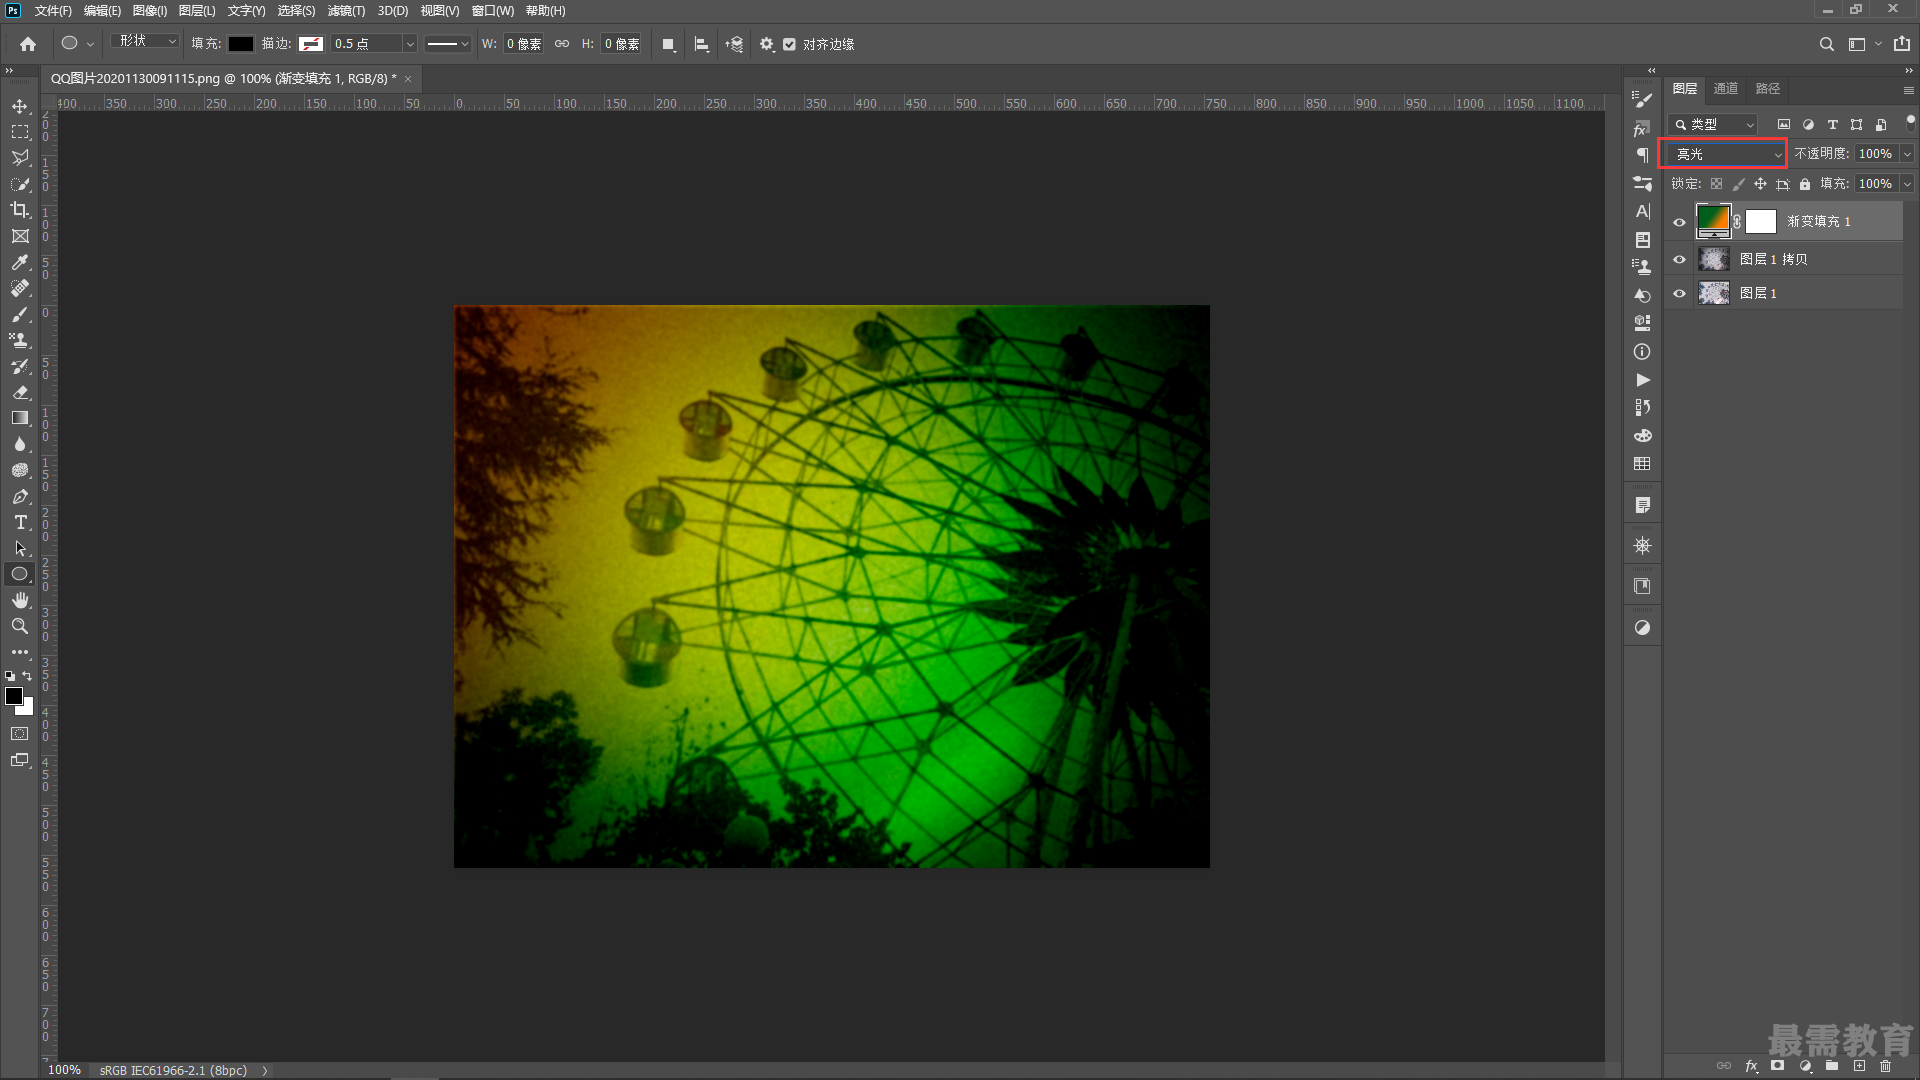The width and height of the screenshot is (1920, 1080).
Task: Toggle lock transparent pixels
Action: [1716, 184]
